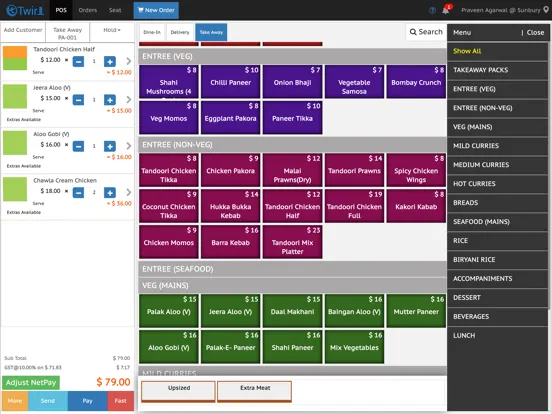Click the blue Pay button
This screenshot has height=414, width=552.
pos(87,401)
